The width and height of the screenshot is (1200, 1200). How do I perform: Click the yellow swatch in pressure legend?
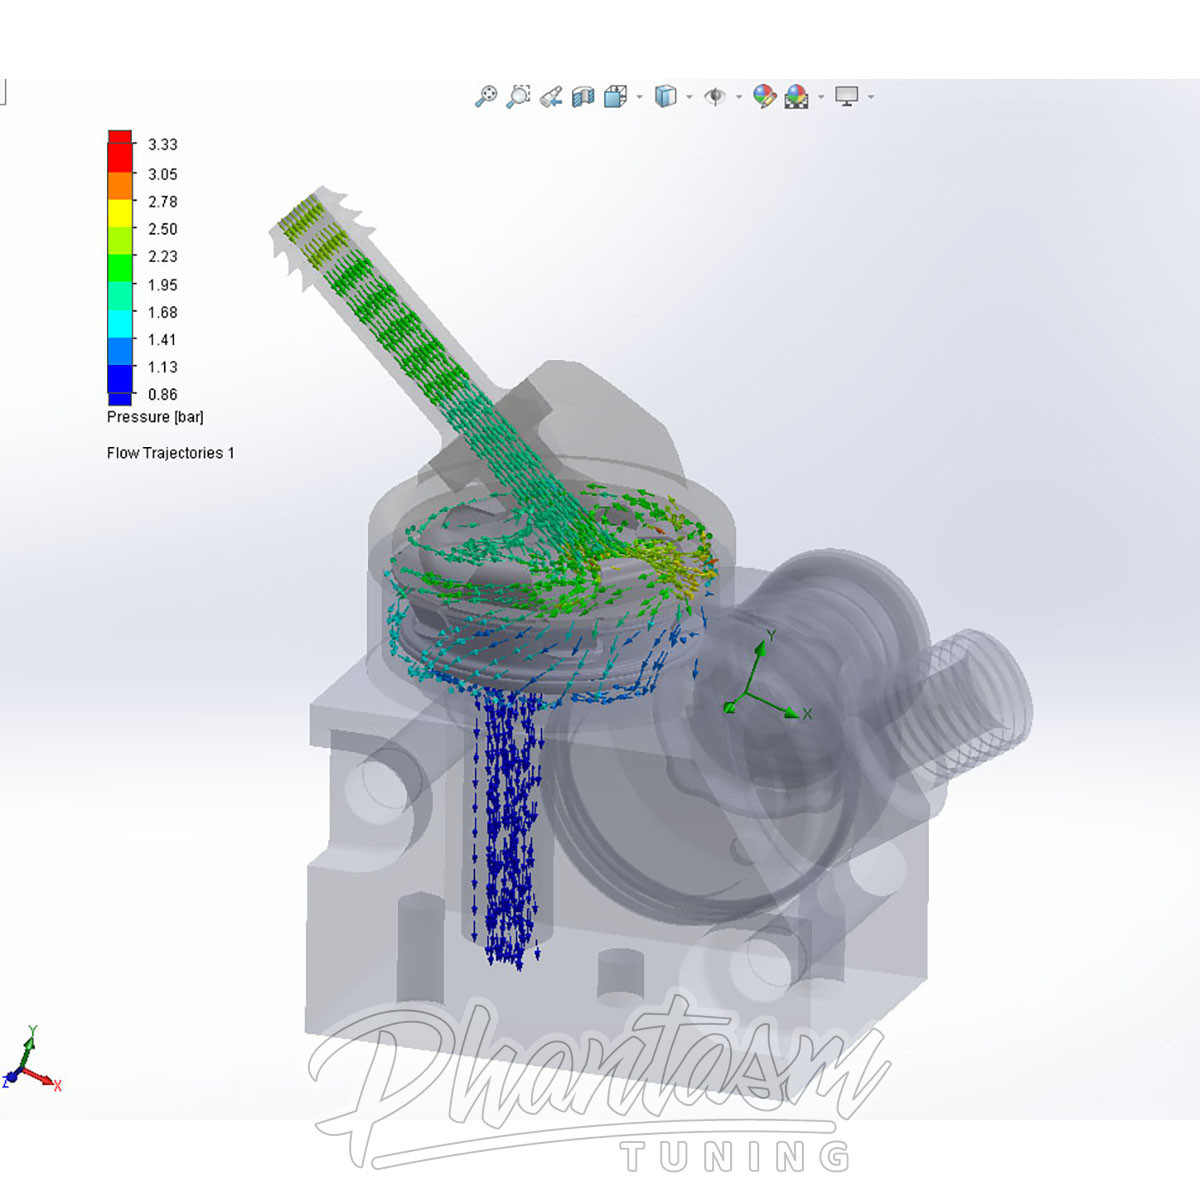pos(120,213)
